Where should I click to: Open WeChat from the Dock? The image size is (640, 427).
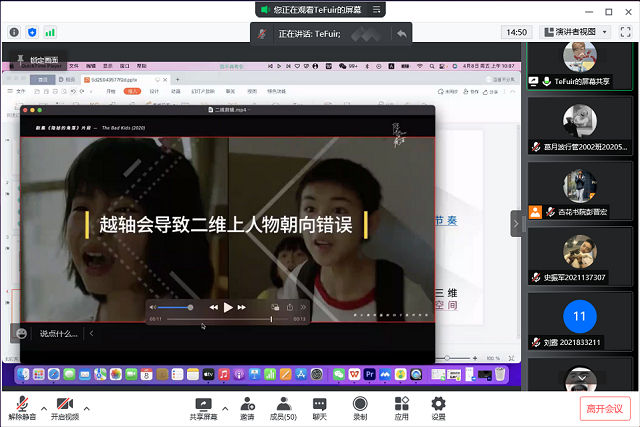tap(339, 374)
